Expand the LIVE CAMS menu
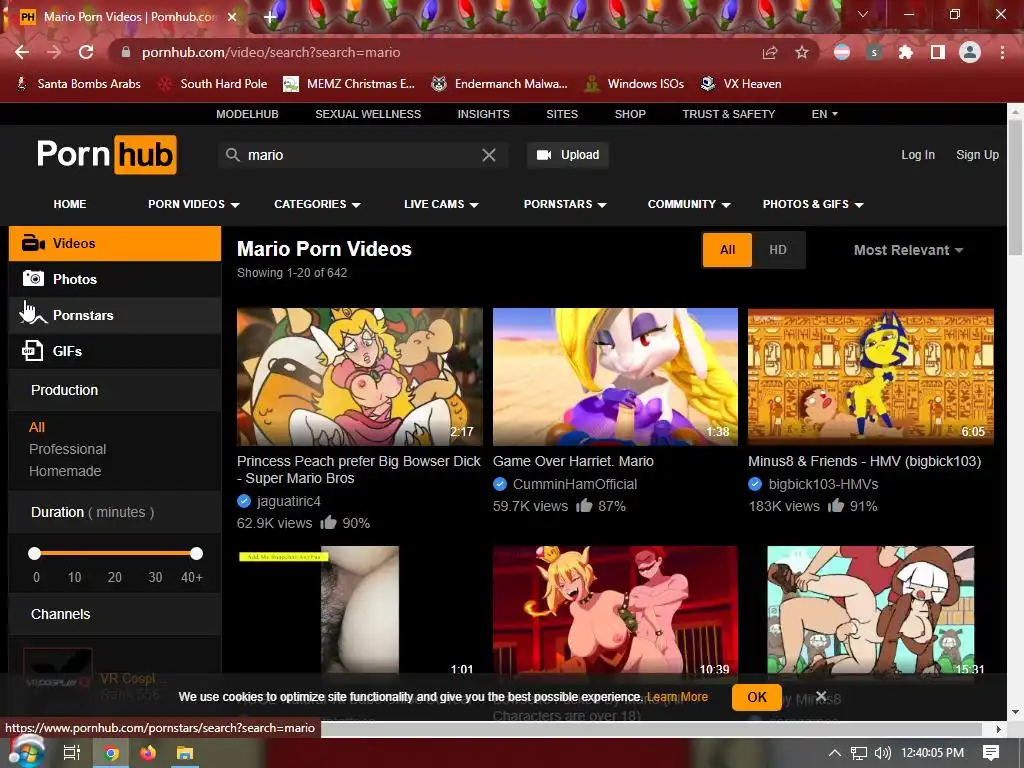This screenshot has height=768, width=1024. point(441,204)
